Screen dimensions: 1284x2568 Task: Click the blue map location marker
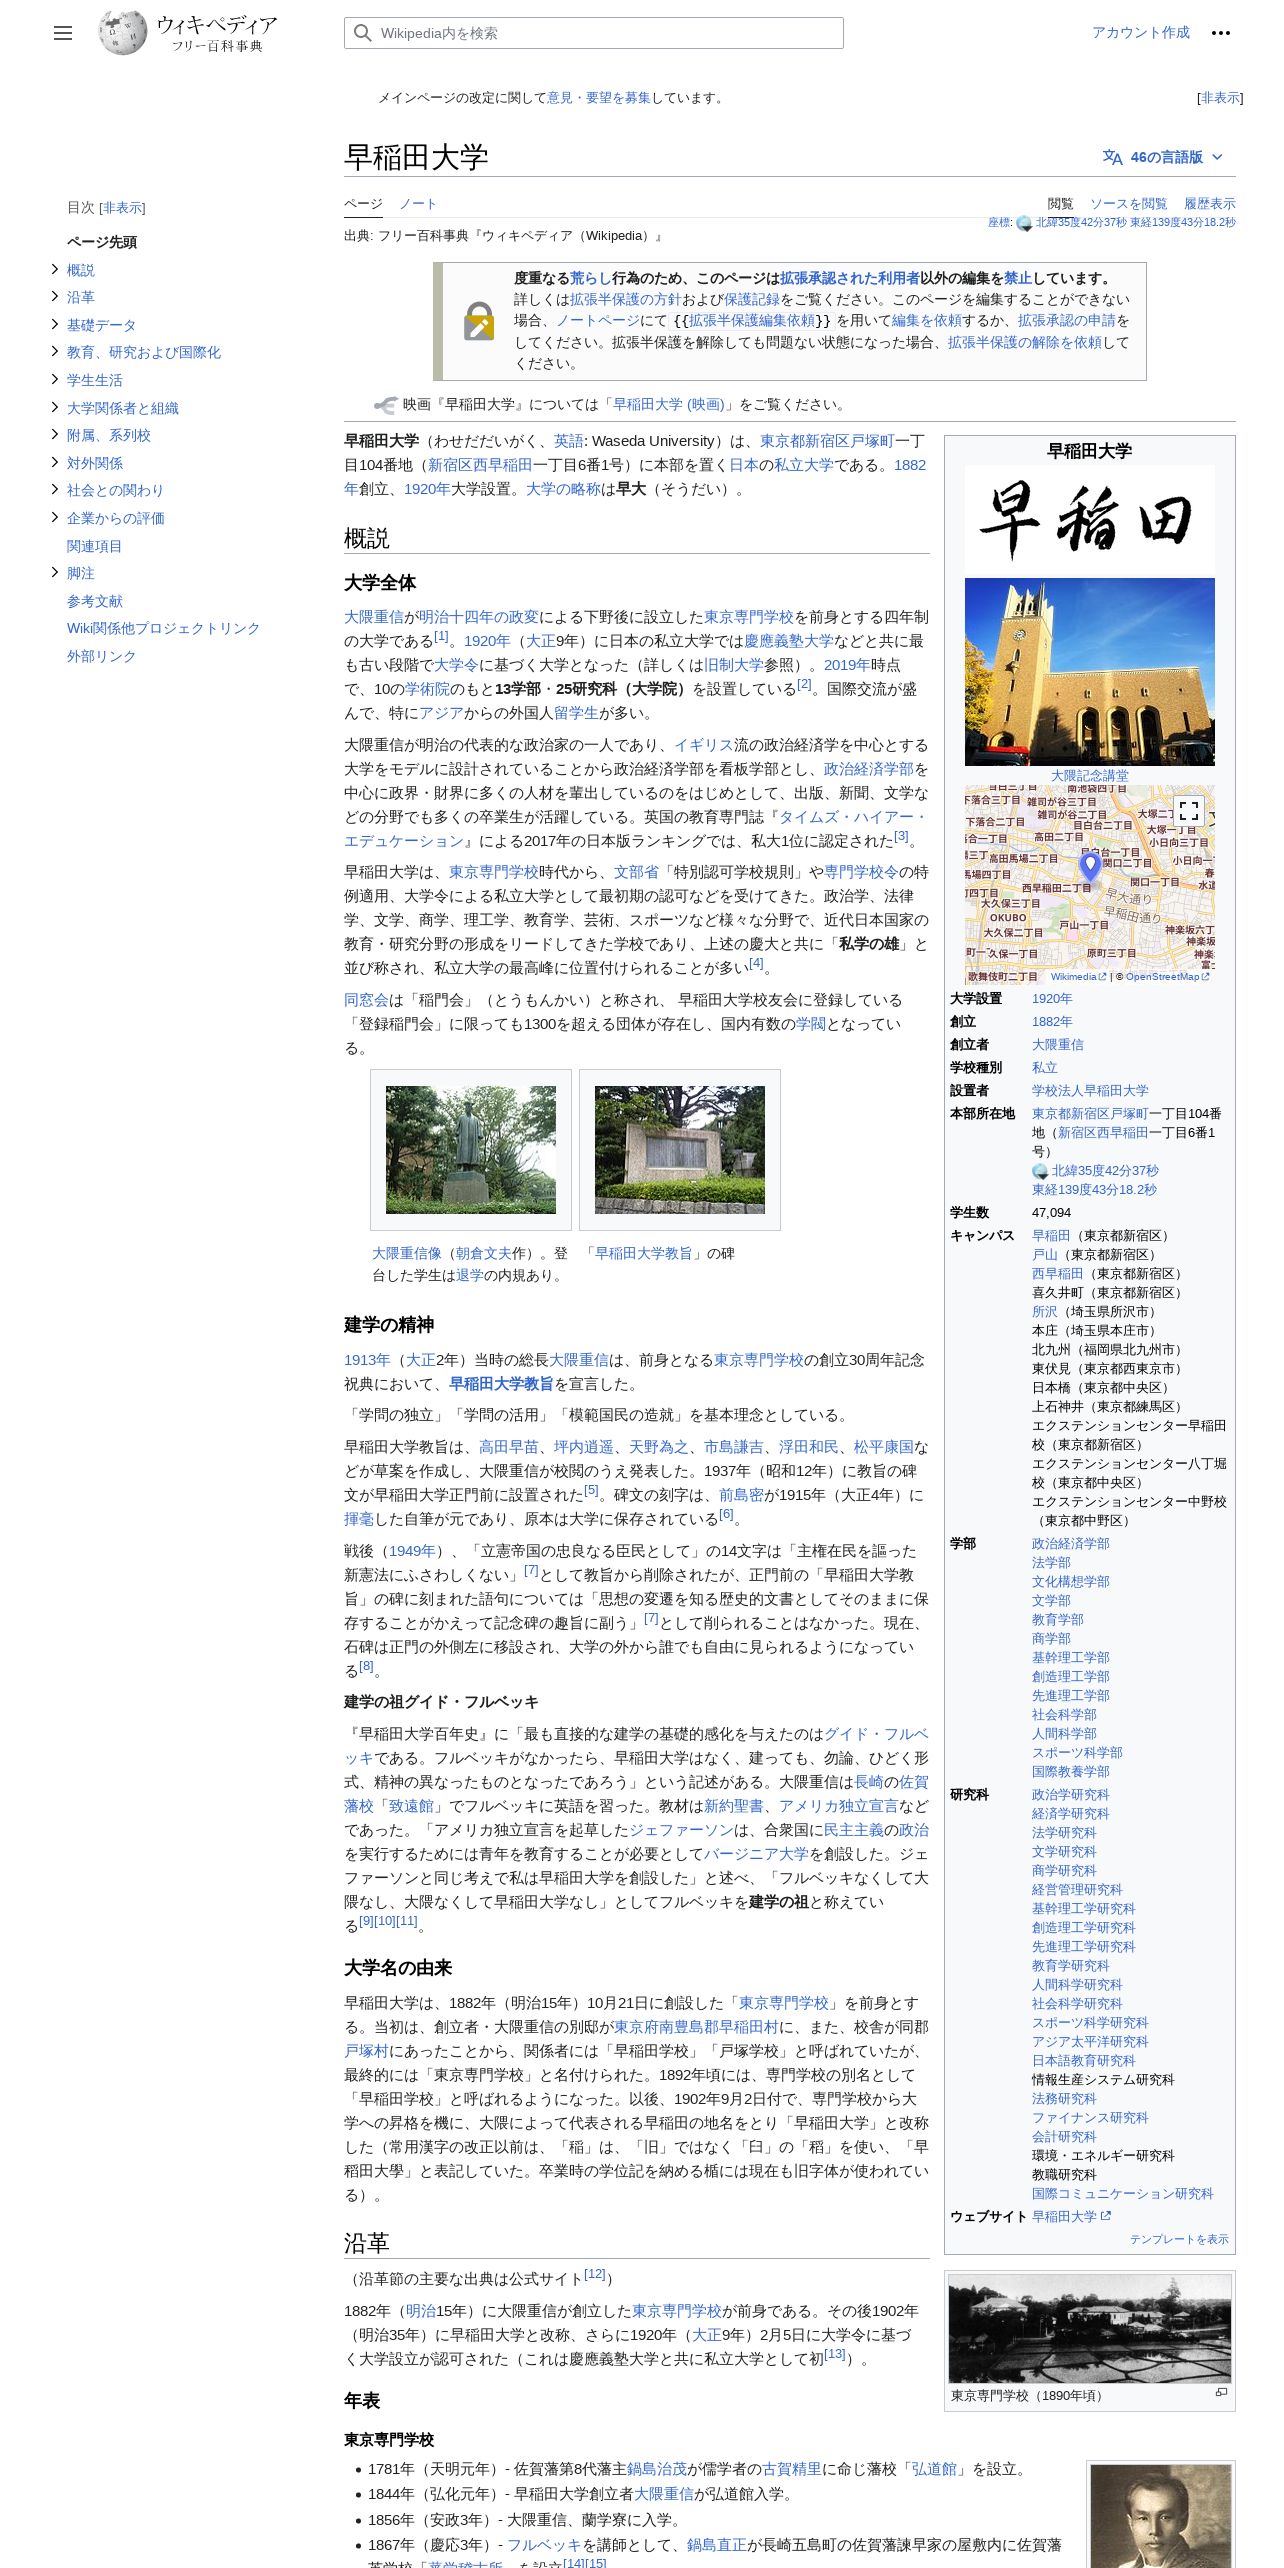[1090, 866]
